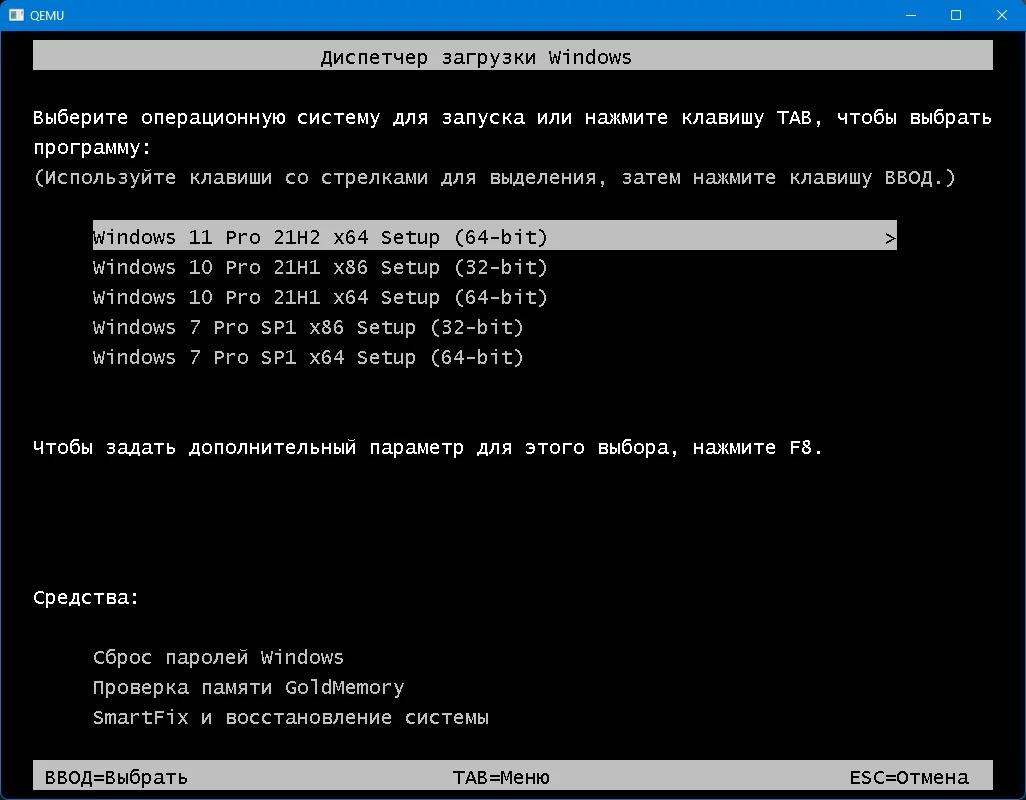Select Windows 7 Pro SP1 x64 Setup entry
This screenshot has width=1026, height=800.
(x=308, y=357)
